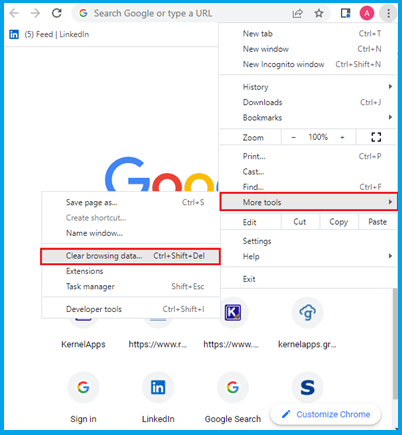This screenshot has height=435, width=402.
Task: Click the Customize Chrome button
Action: click(326, 414)
